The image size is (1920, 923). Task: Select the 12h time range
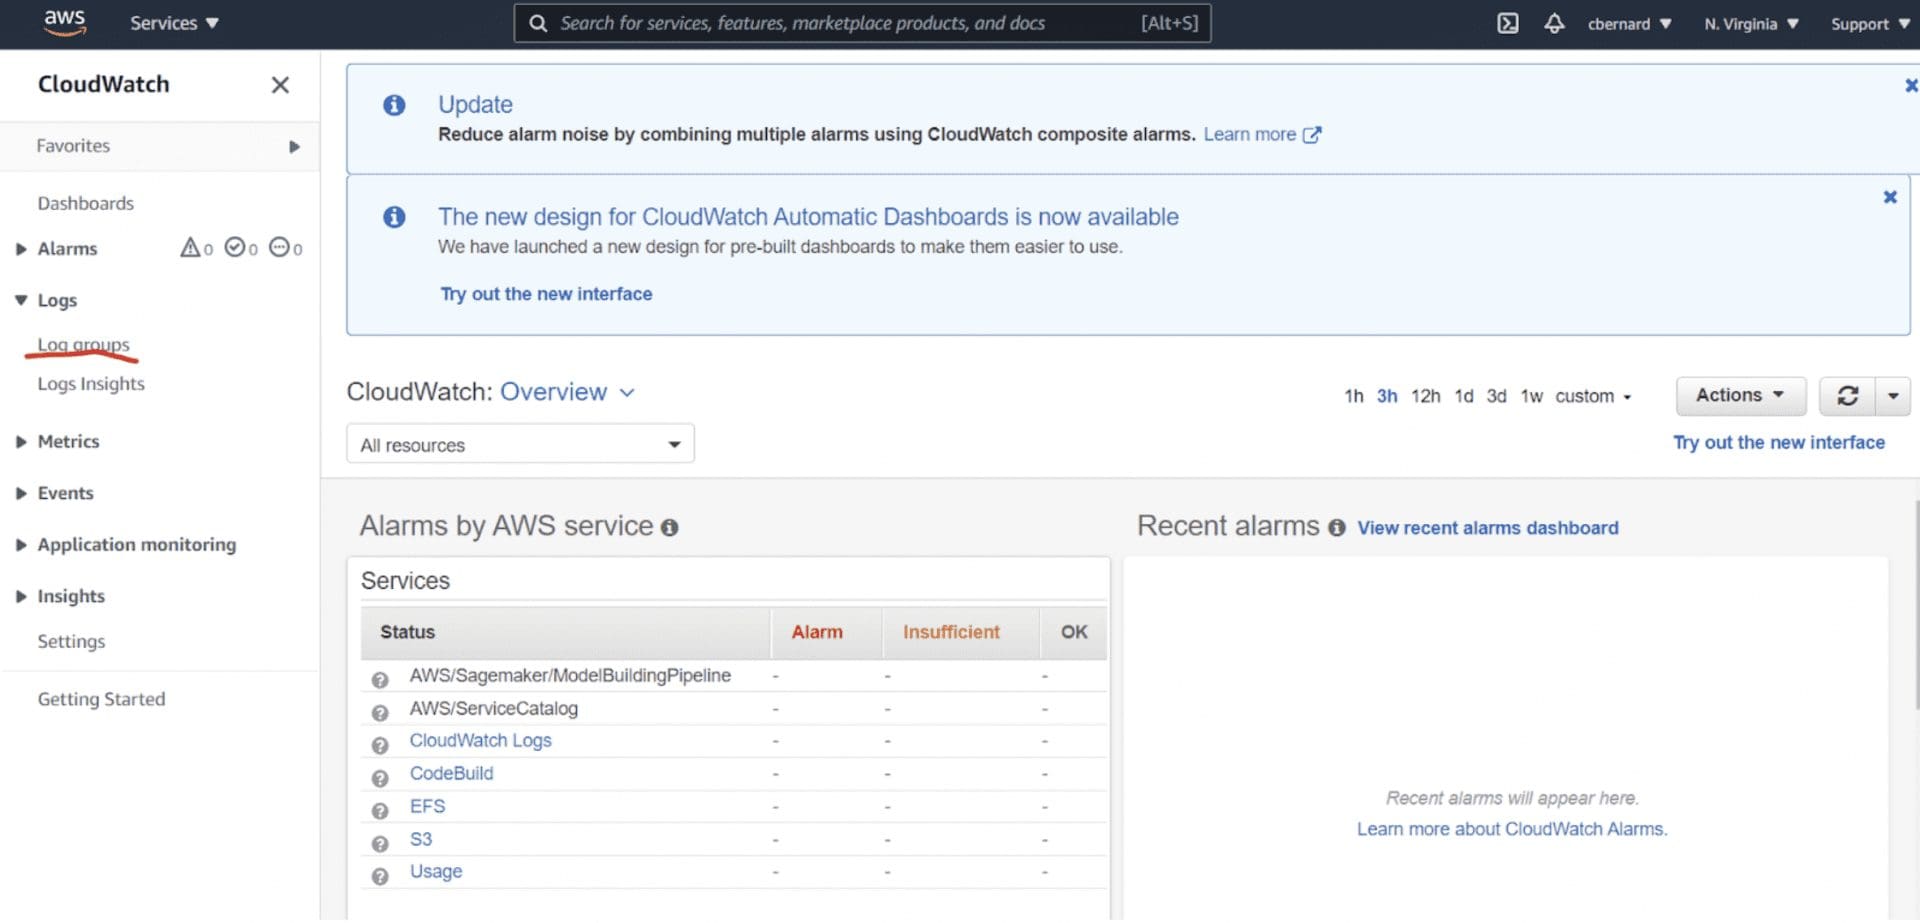tap(1425, 396)
